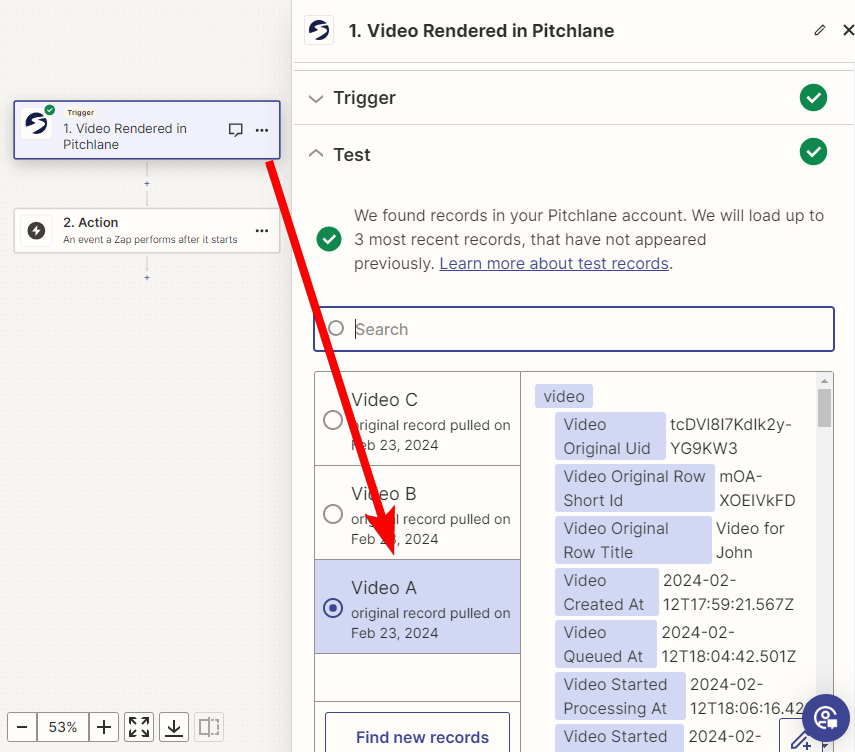The width and height of the screenshot is (855, 752).
Task: Add a step between trigger and action
Action: [x=147, y=184]
